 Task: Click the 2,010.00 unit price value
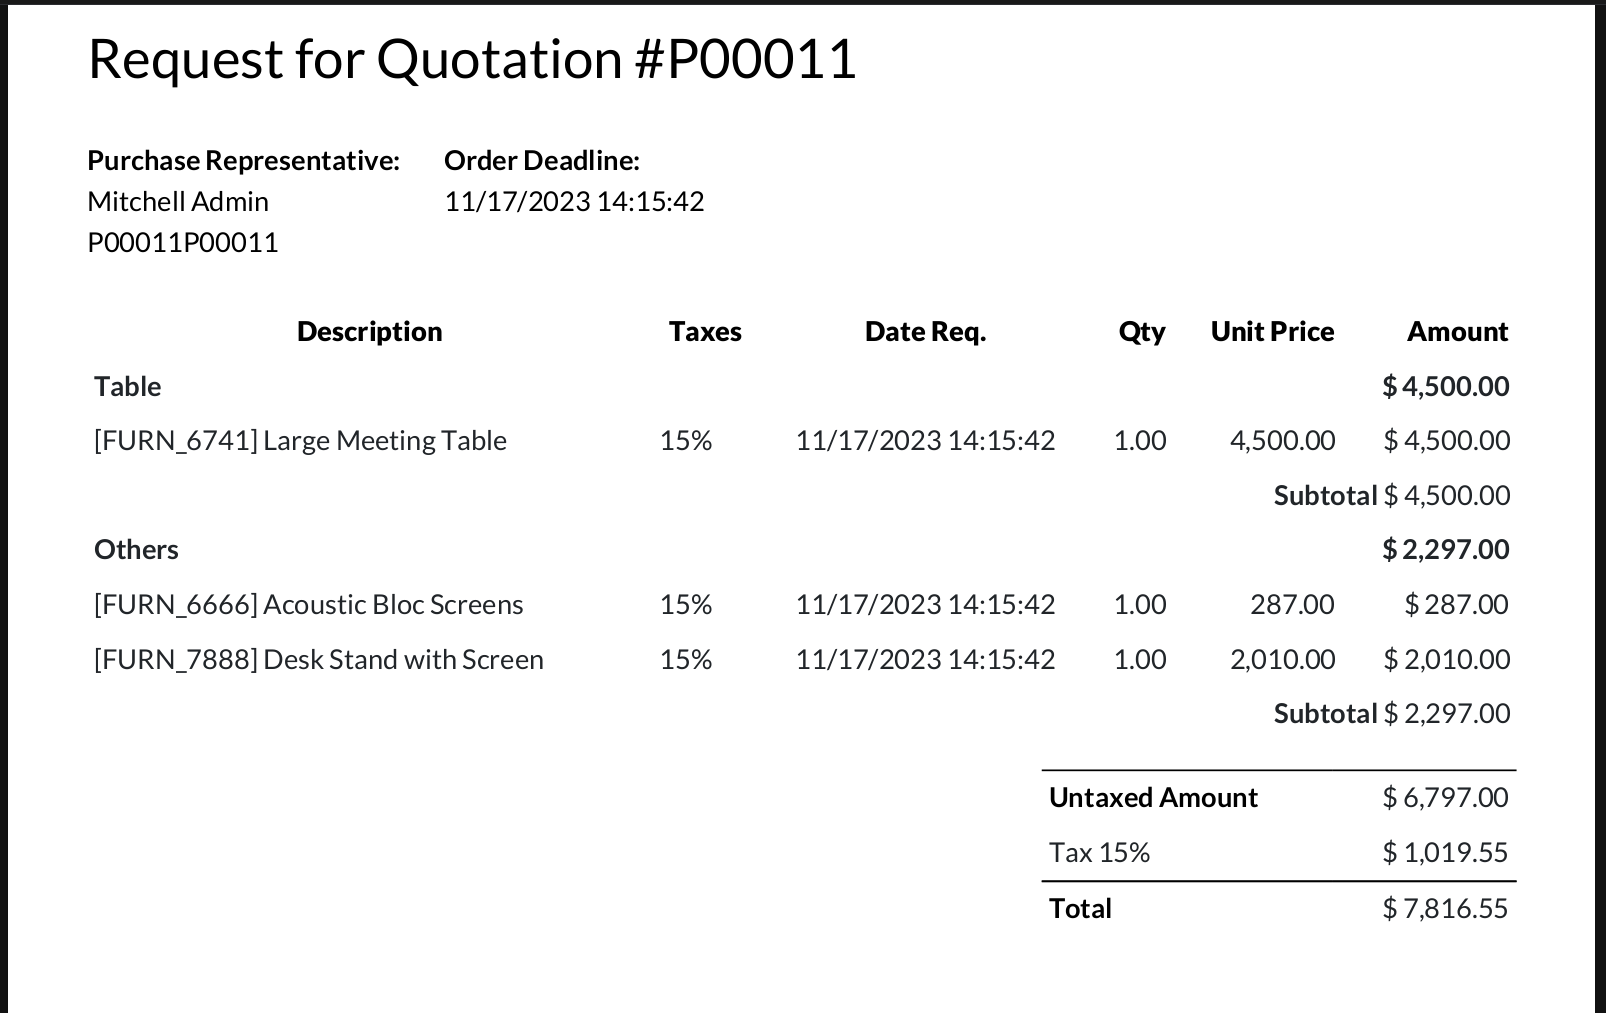coord(1282,660)
